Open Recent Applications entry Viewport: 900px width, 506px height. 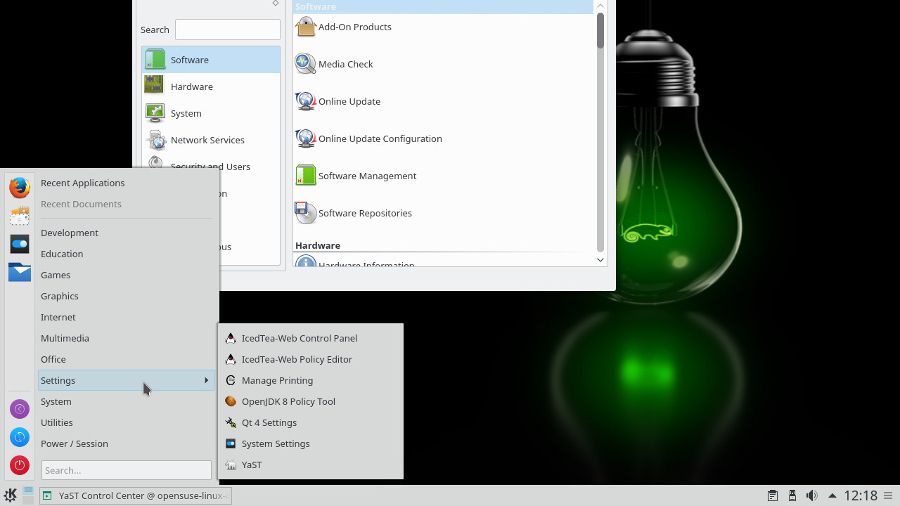[126, 182]
